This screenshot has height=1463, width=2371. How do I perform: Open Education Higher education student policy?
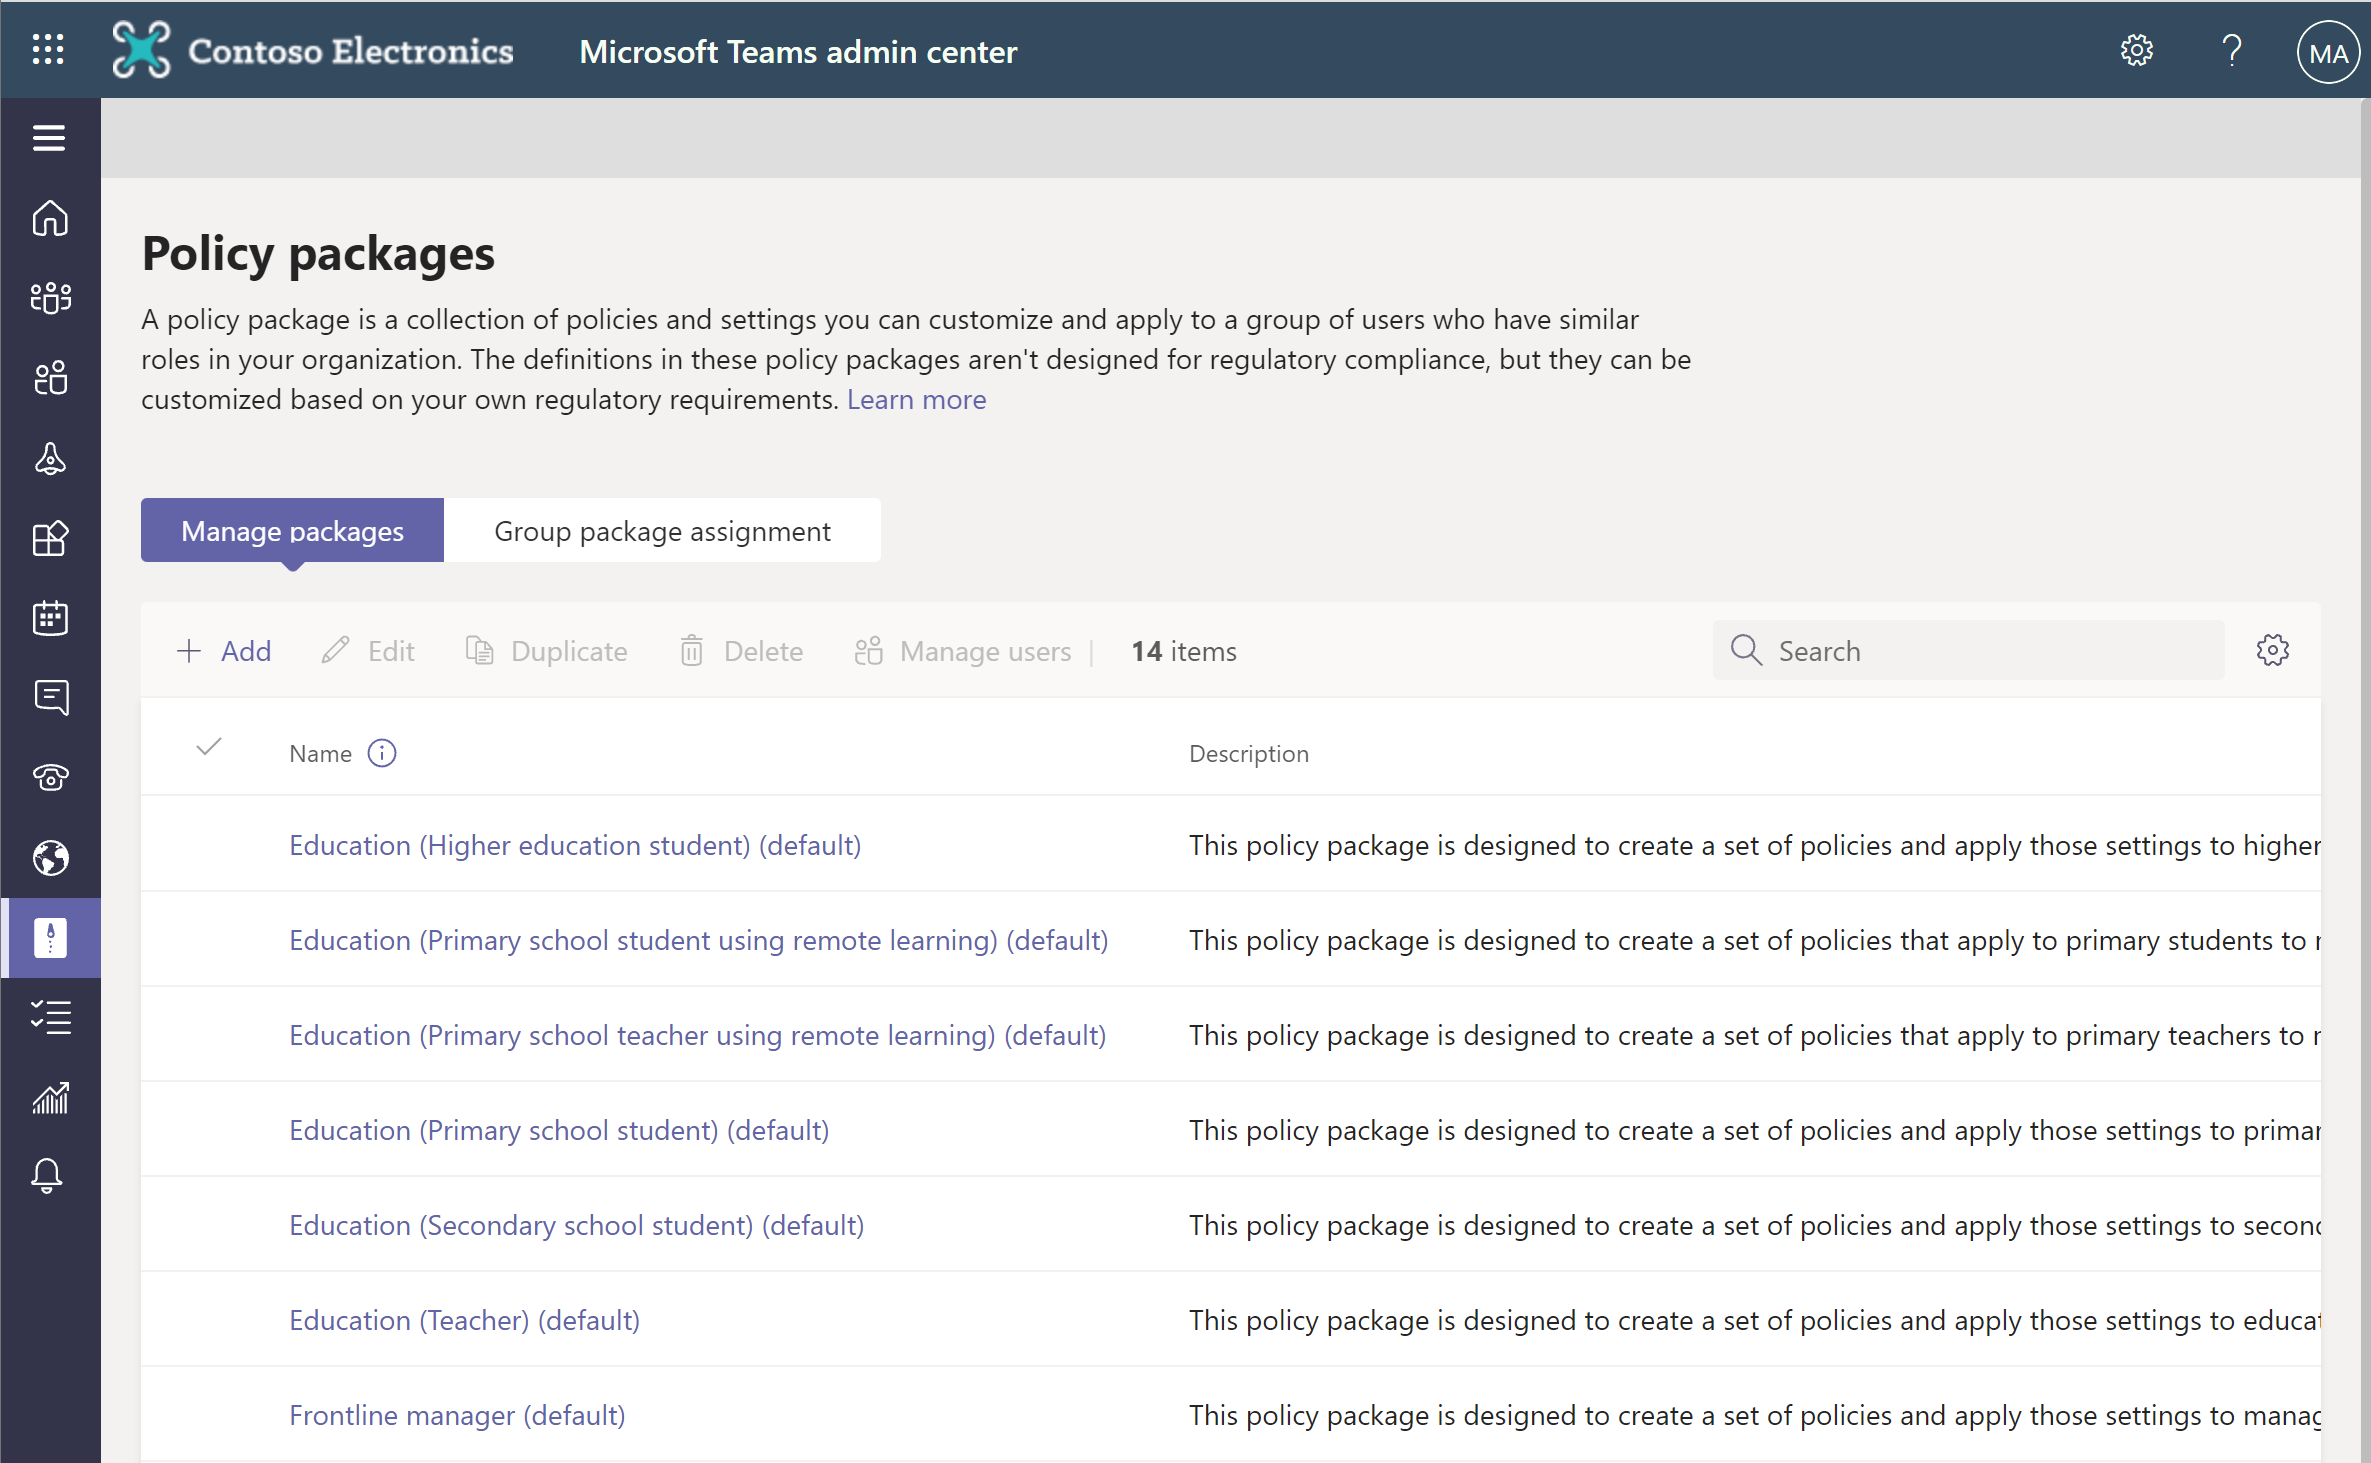point(574,843)
